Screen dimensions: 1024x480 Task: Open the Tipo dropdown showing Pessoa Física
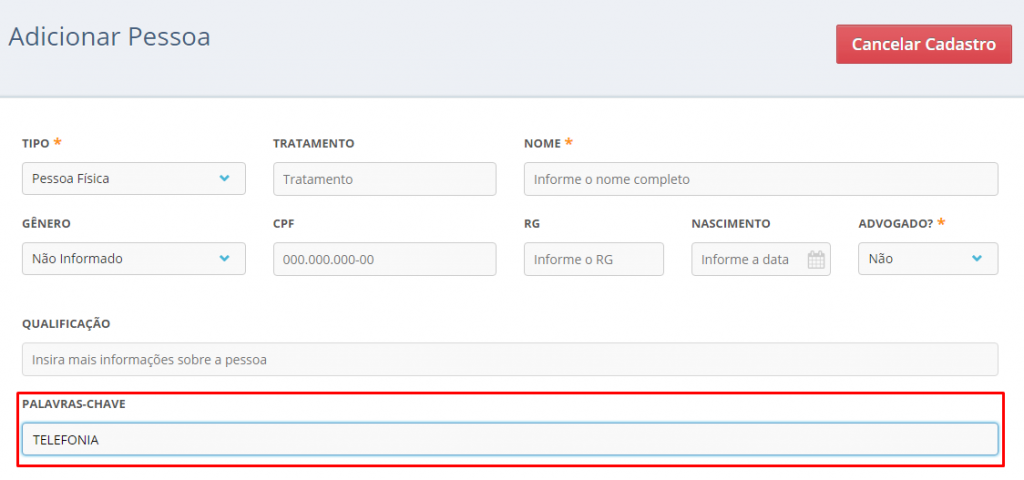[x=134, y=178]
